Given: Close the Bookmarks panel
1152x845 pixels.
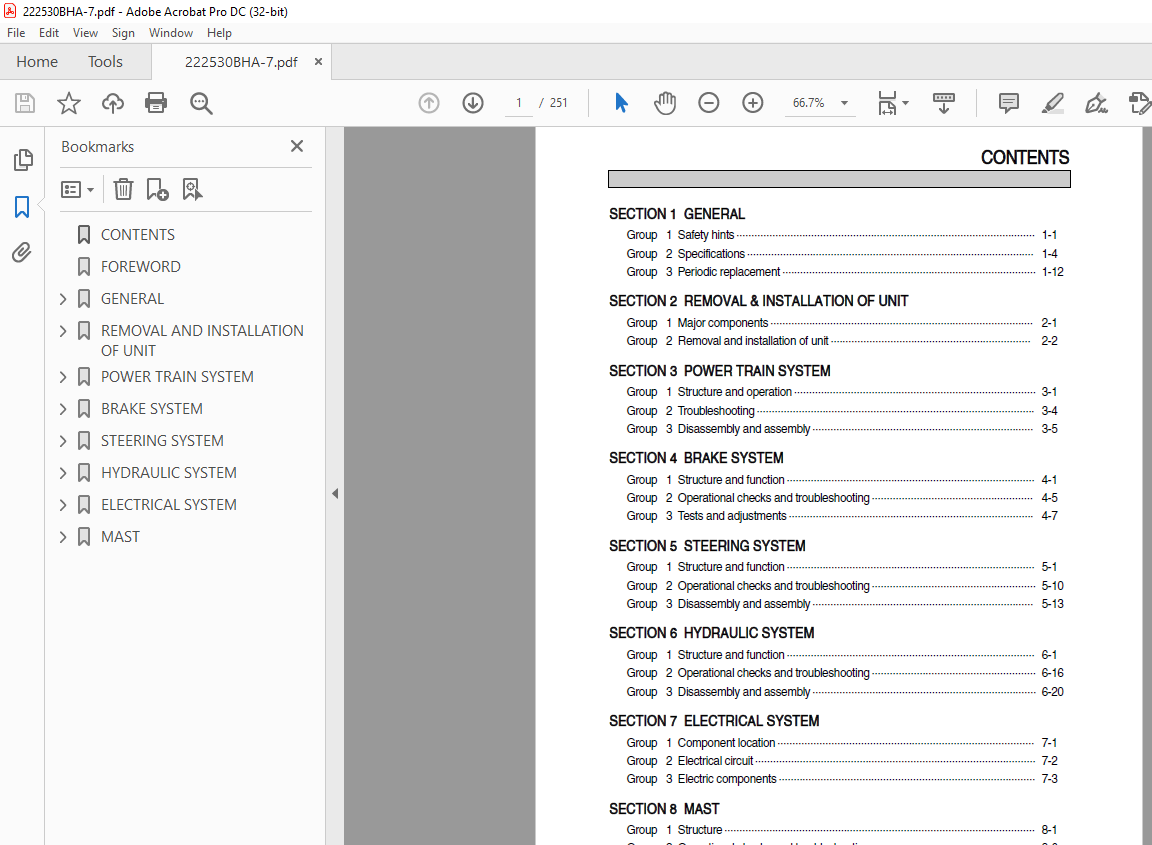Looking at the screenshot, I should pos(297,146).
